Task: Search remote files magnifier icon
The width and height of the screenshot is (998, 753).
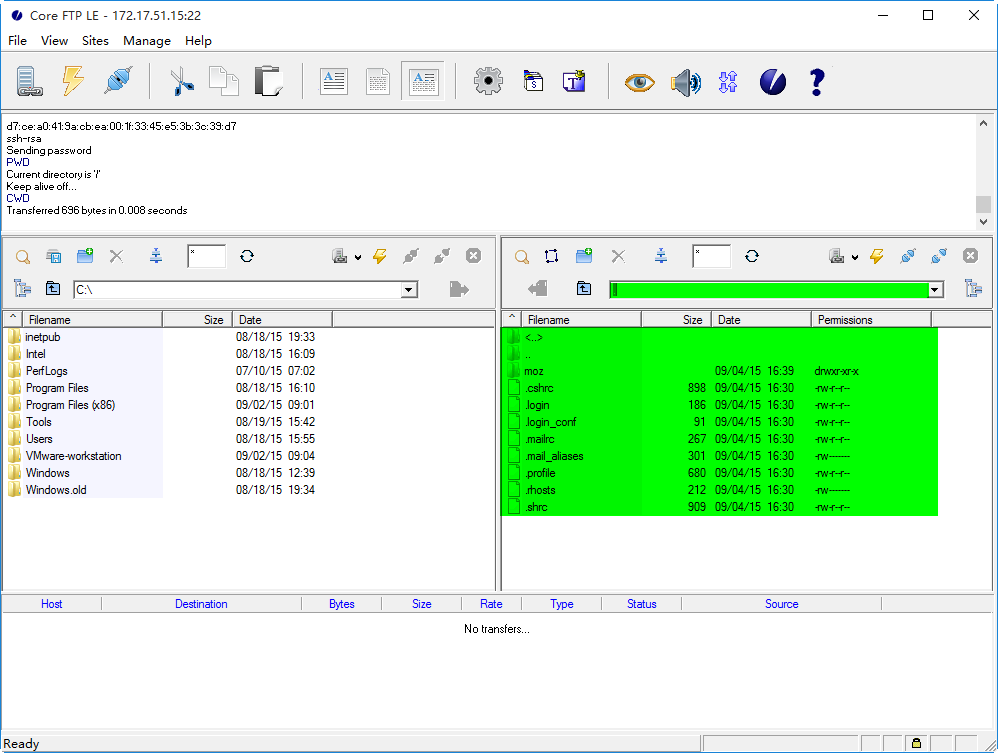Action: point(522,257)
